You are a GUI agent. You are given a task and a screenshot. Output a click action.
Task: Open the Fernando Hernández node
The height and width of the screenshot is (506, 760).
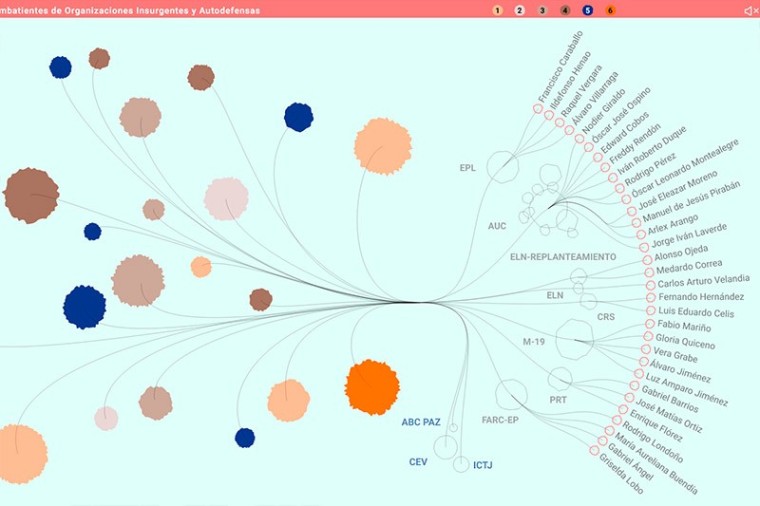(x=651, y=298)
